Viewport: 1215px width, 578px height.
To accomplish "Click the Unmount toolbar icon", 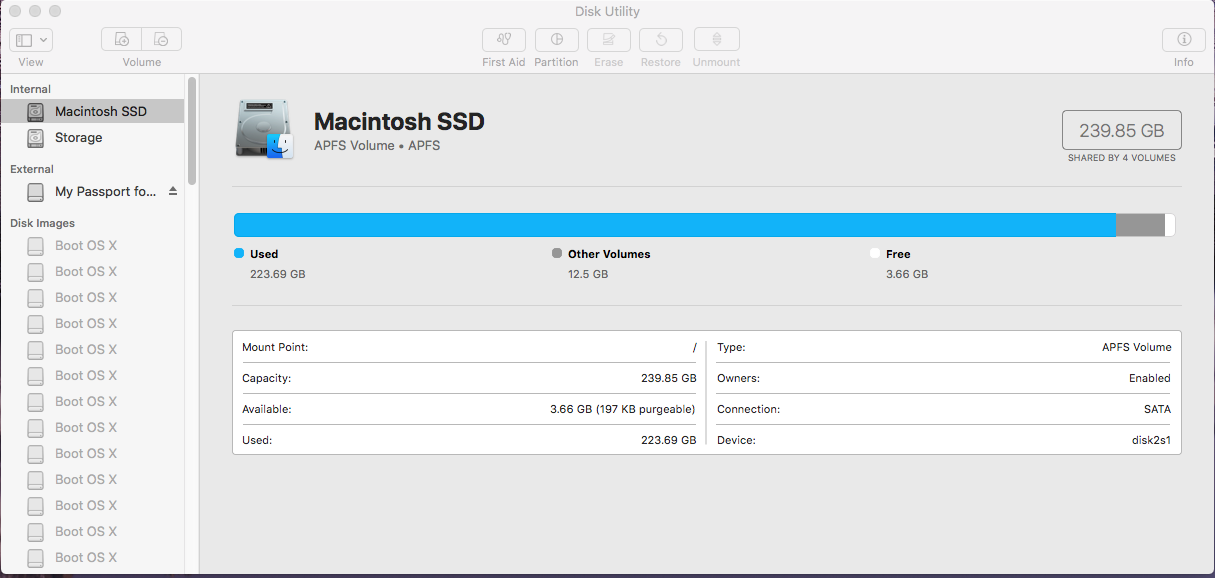I will click(x=716, y=40).
